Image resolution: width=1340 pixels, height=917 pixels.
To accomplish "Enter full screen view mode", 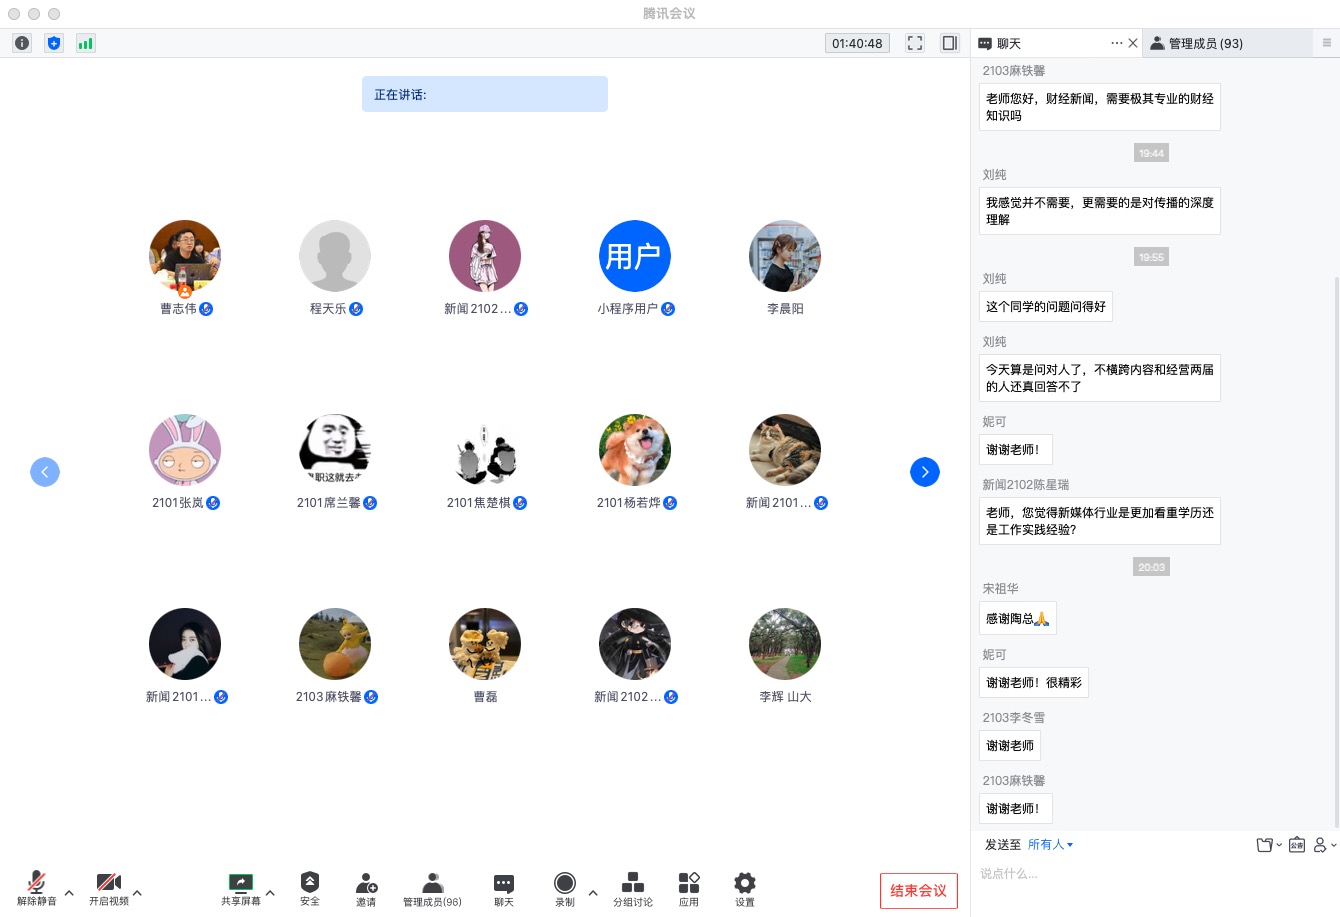I will click(915, 43).
